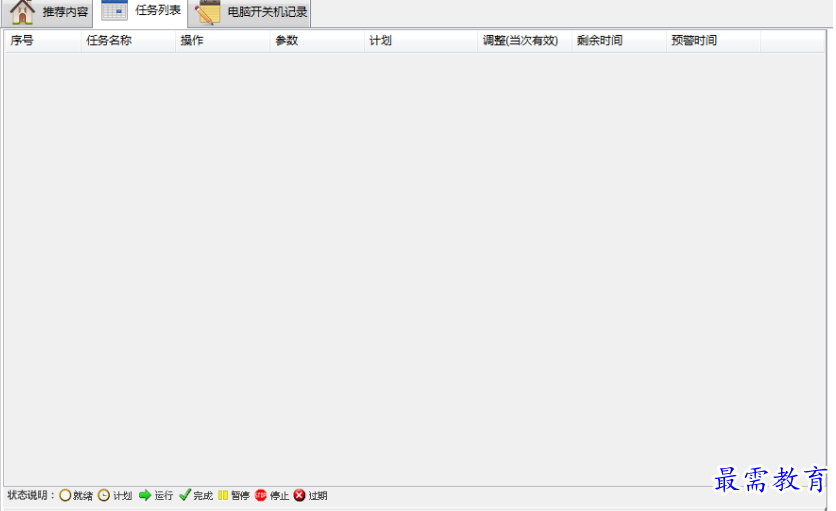The height and width of the screenshot is (511, 836).
Task: Click the red 停止 stop icon
Action: pos(261,496)
